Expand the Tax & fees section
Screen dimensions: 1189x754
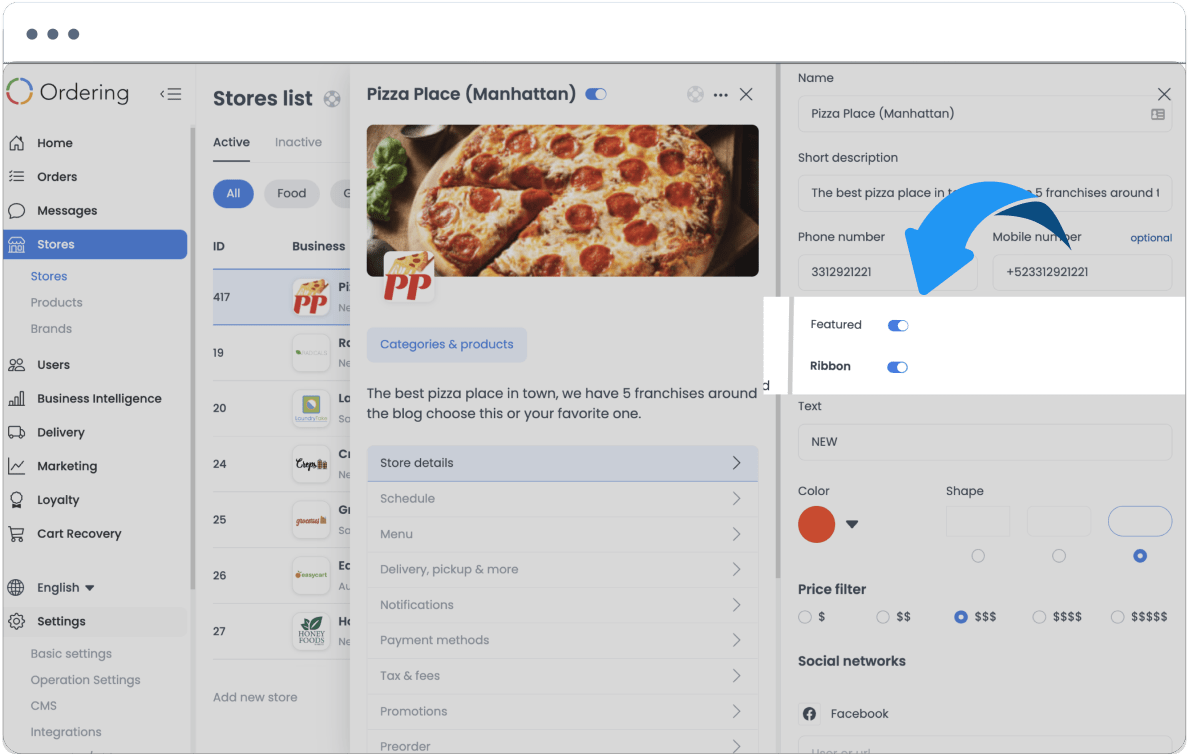563,676
